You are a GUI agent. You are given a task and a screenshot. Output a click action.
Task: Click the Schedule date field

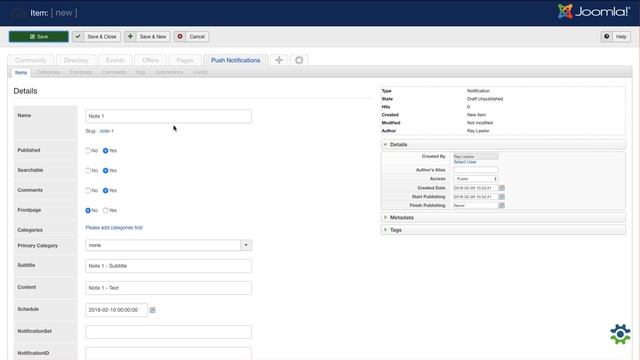116,310
